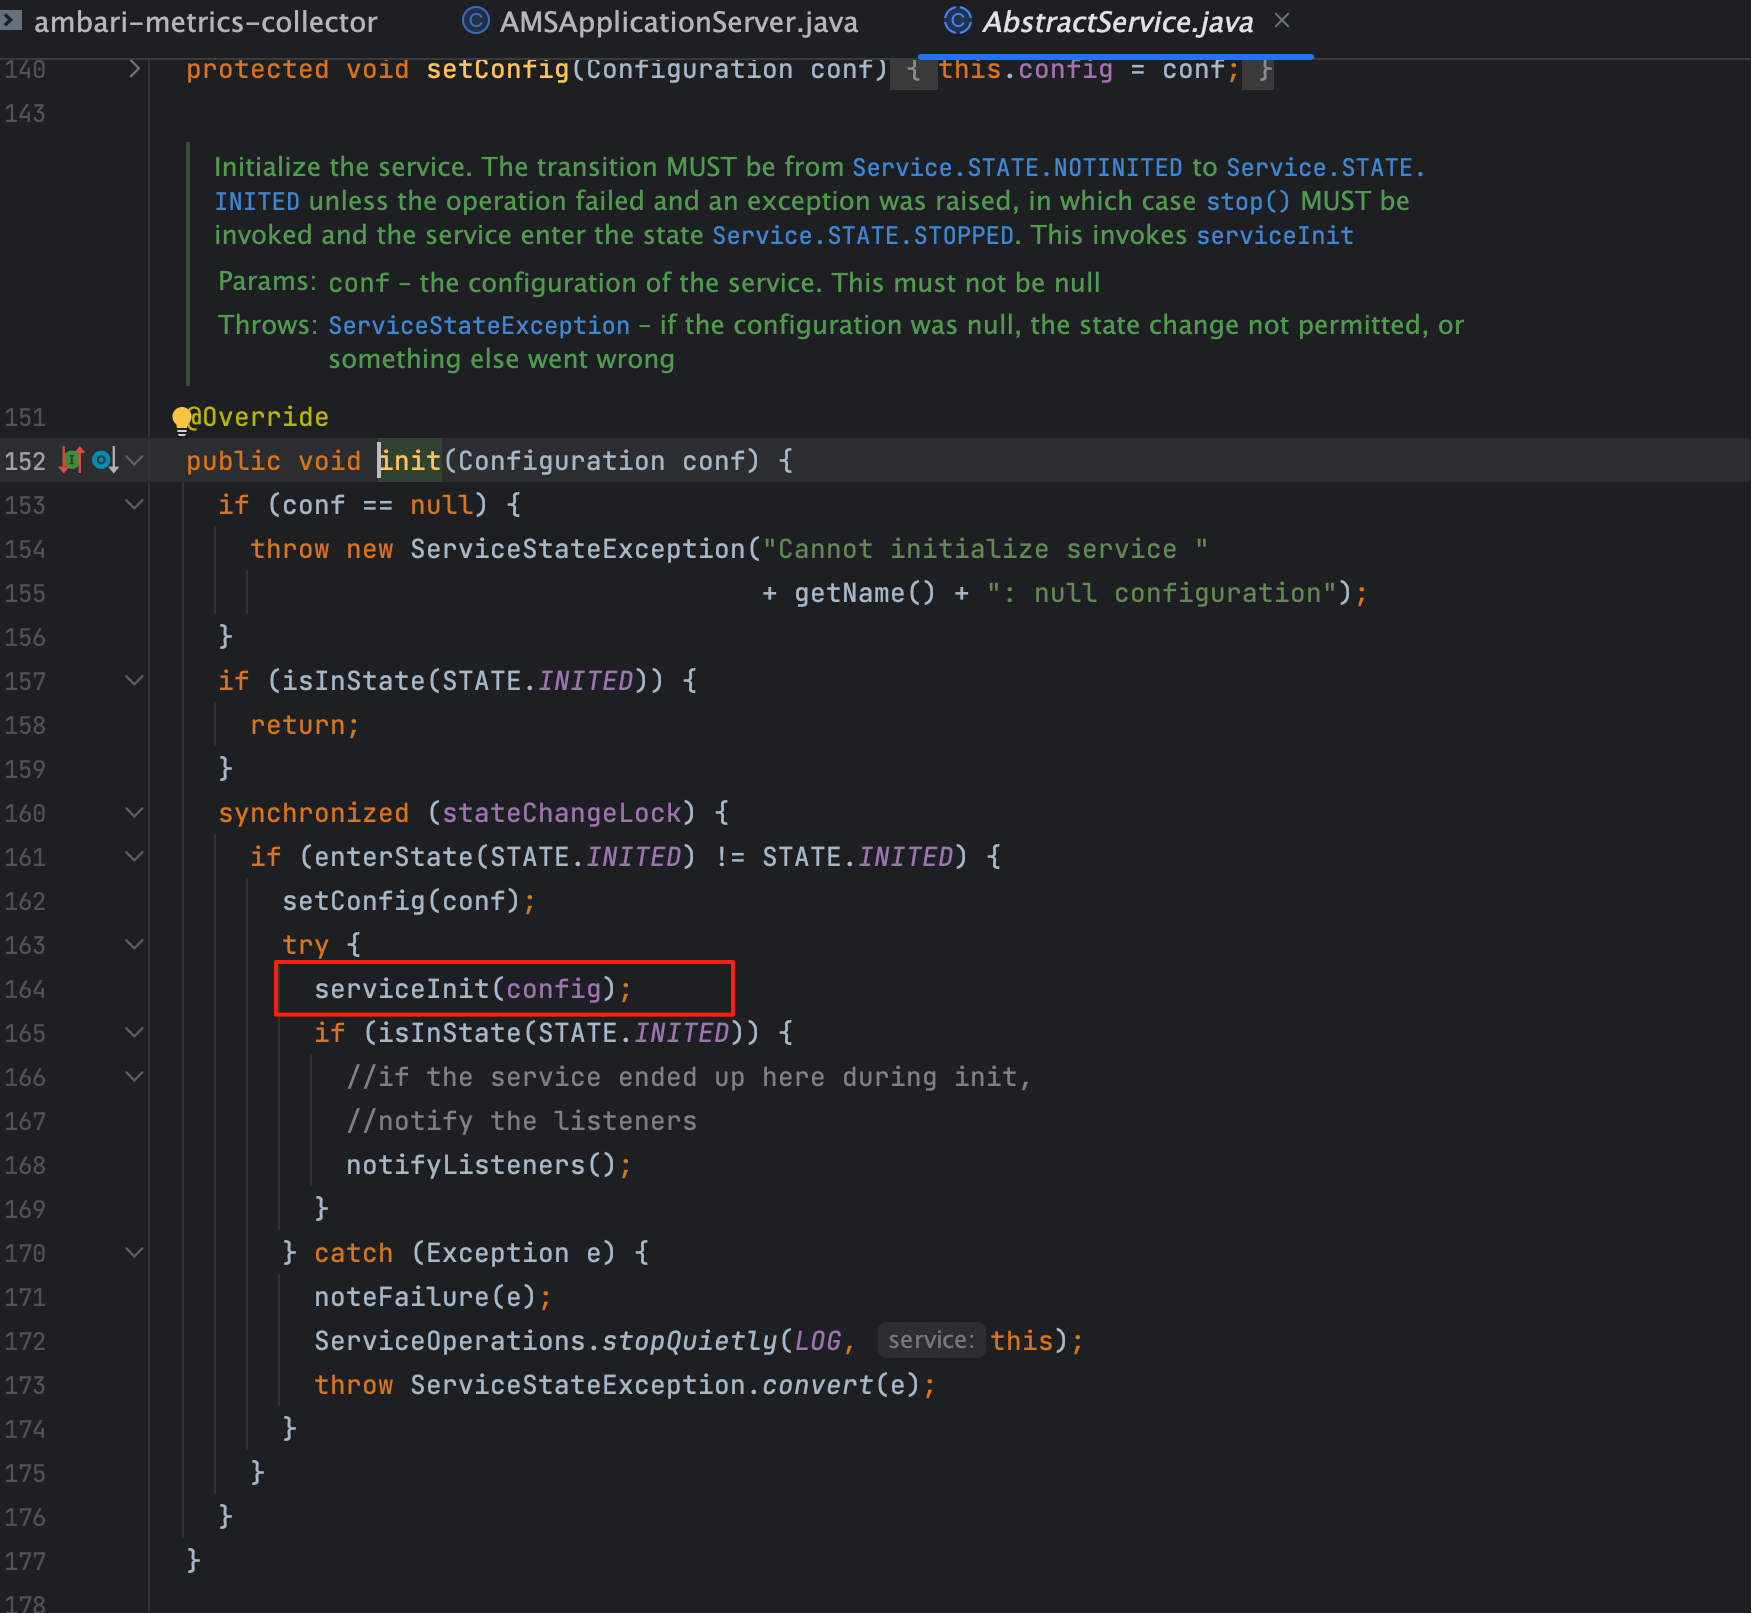This screenshot has height=1614, width=1752.
Task: Click notifyListeners() on line 168
Action: (x=488, y=1165)
